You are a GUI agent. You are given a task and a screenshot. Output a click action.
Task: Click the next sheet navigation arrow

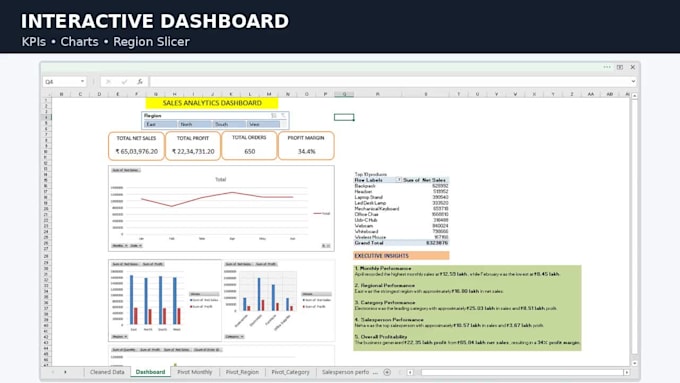coord(65,372)
